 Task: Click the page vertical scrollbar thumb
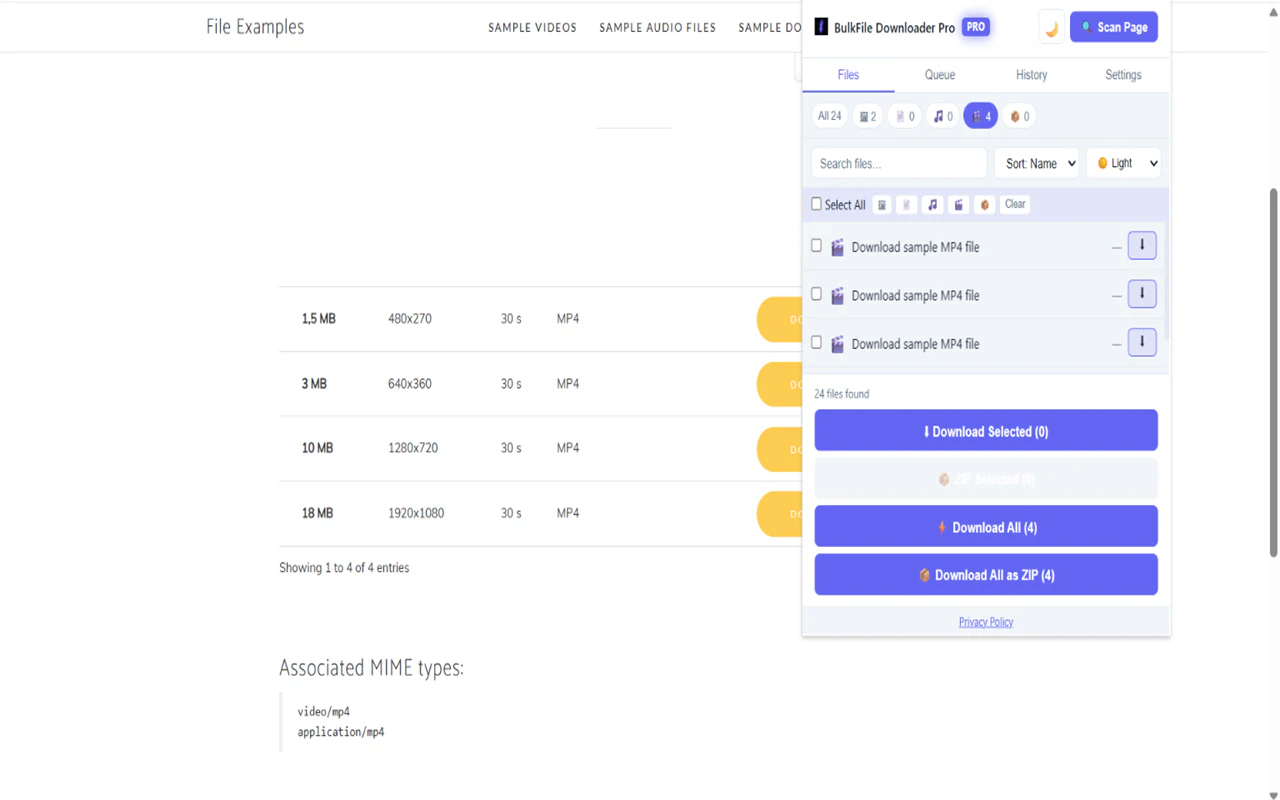pos(1273,372)
